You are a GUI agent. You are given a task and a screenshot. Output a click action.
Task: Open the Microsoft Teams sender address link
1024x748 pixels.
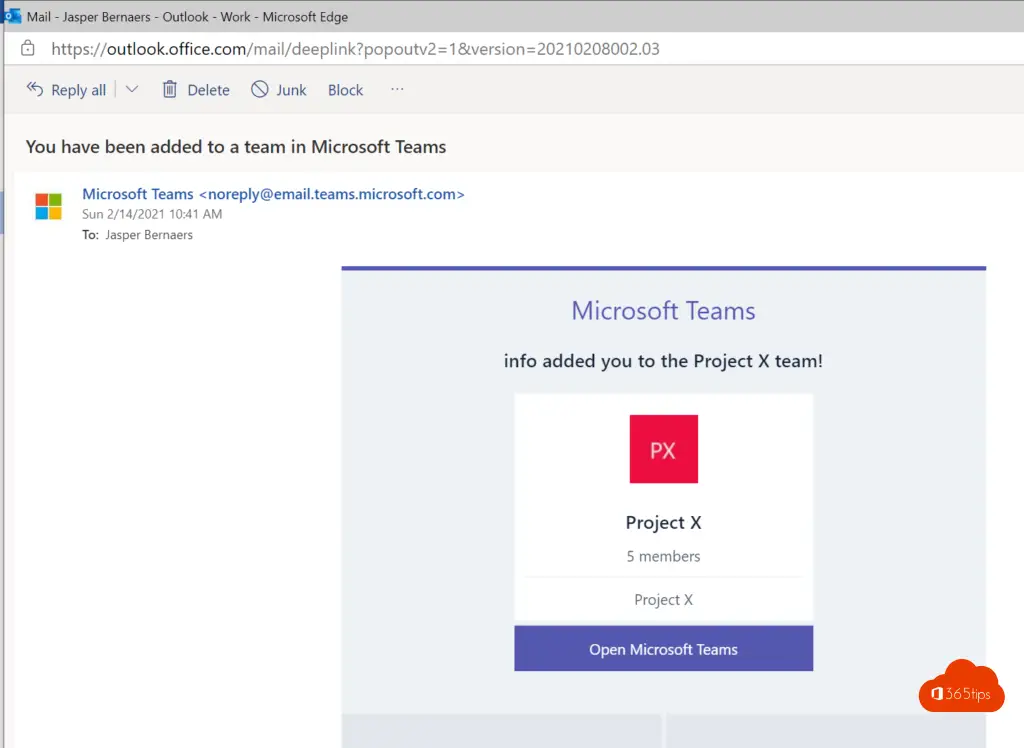(x=273, y=194)
